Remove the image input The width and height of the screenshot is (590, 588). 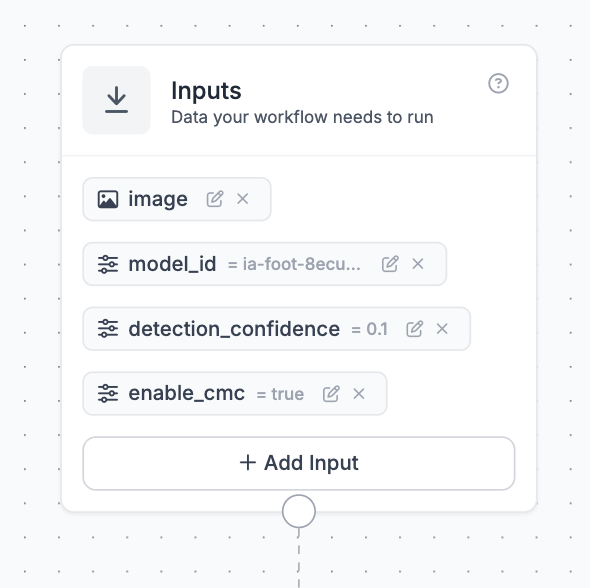coord(243,199)
